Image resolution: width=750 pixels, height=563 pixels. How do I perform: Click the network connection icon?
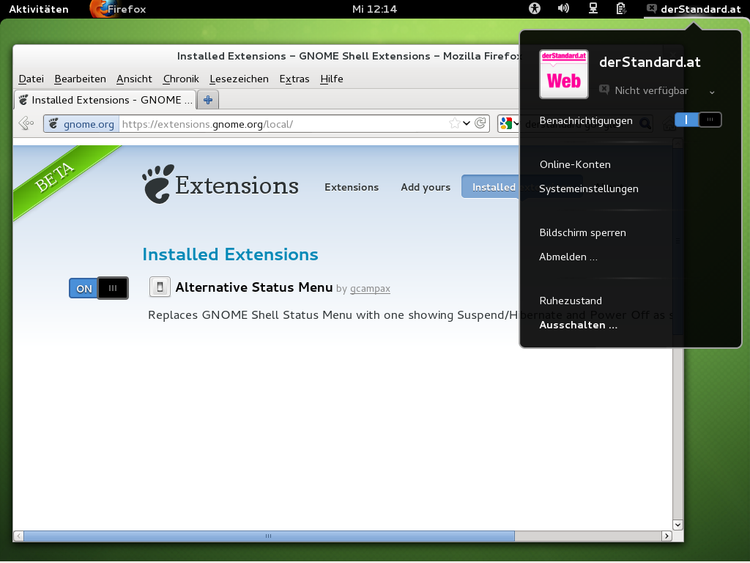point(593,9)
